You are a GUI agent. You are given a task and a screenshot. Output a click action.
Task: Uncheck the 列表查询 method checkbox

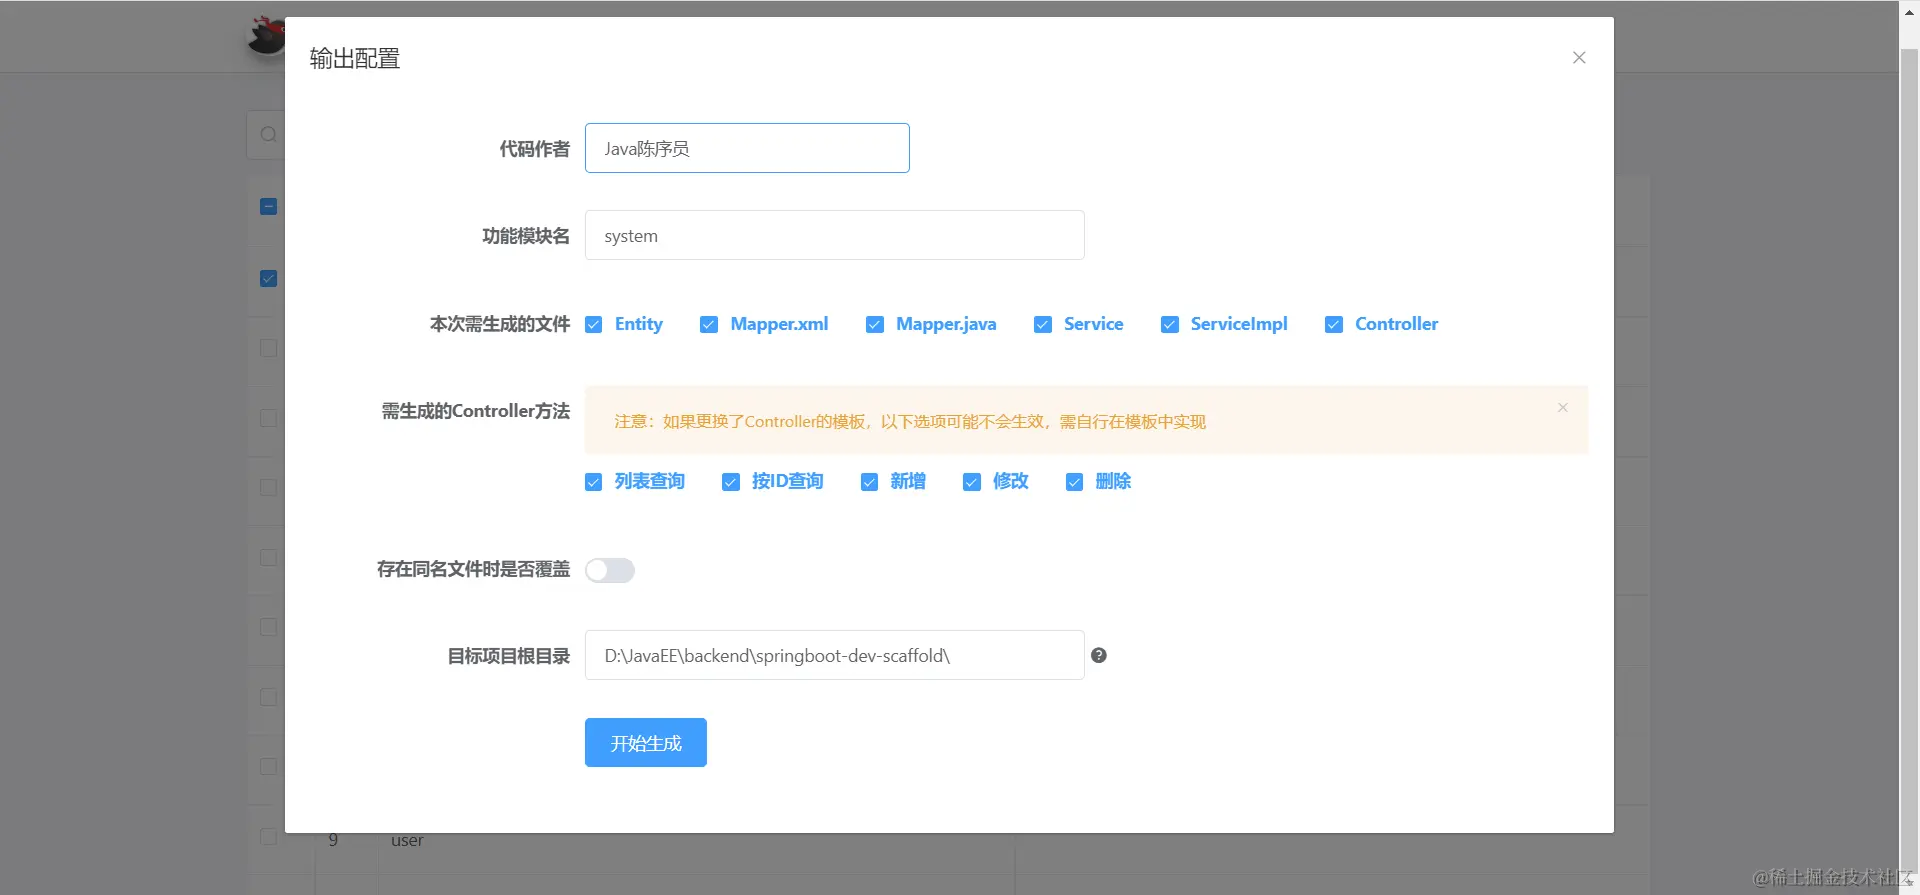(594, 482)
